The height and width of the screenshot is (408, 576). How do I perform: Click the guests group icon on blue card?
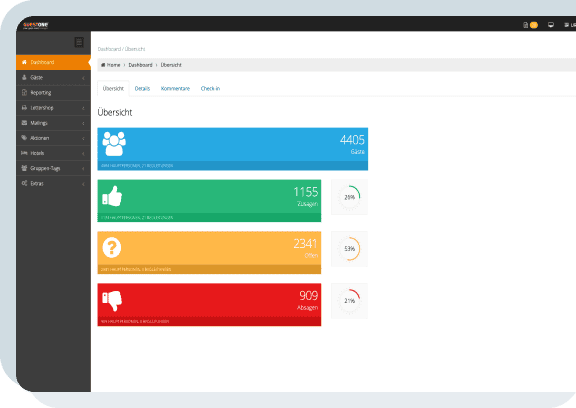114,144
